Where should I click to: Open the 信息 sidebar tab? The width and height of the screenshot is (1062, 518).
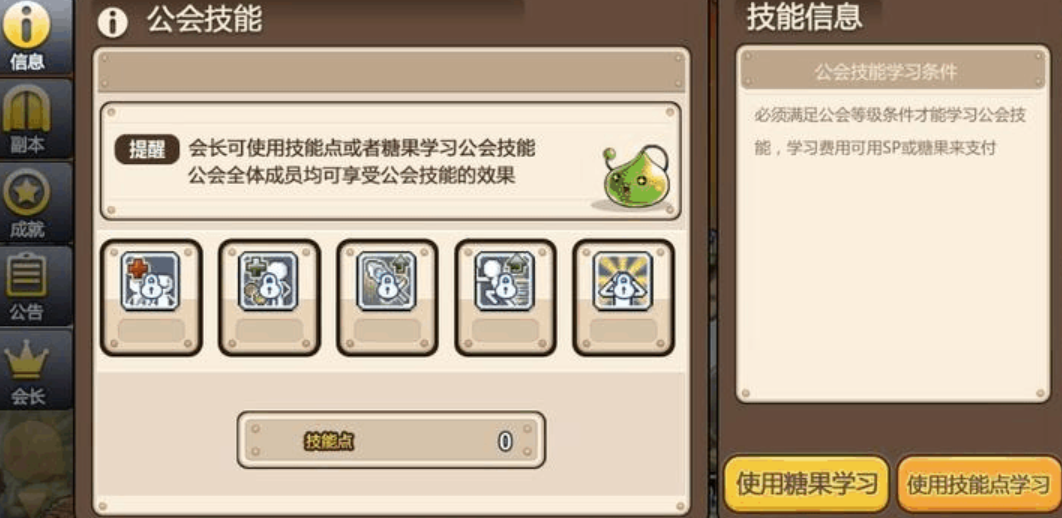pos(28,37)
